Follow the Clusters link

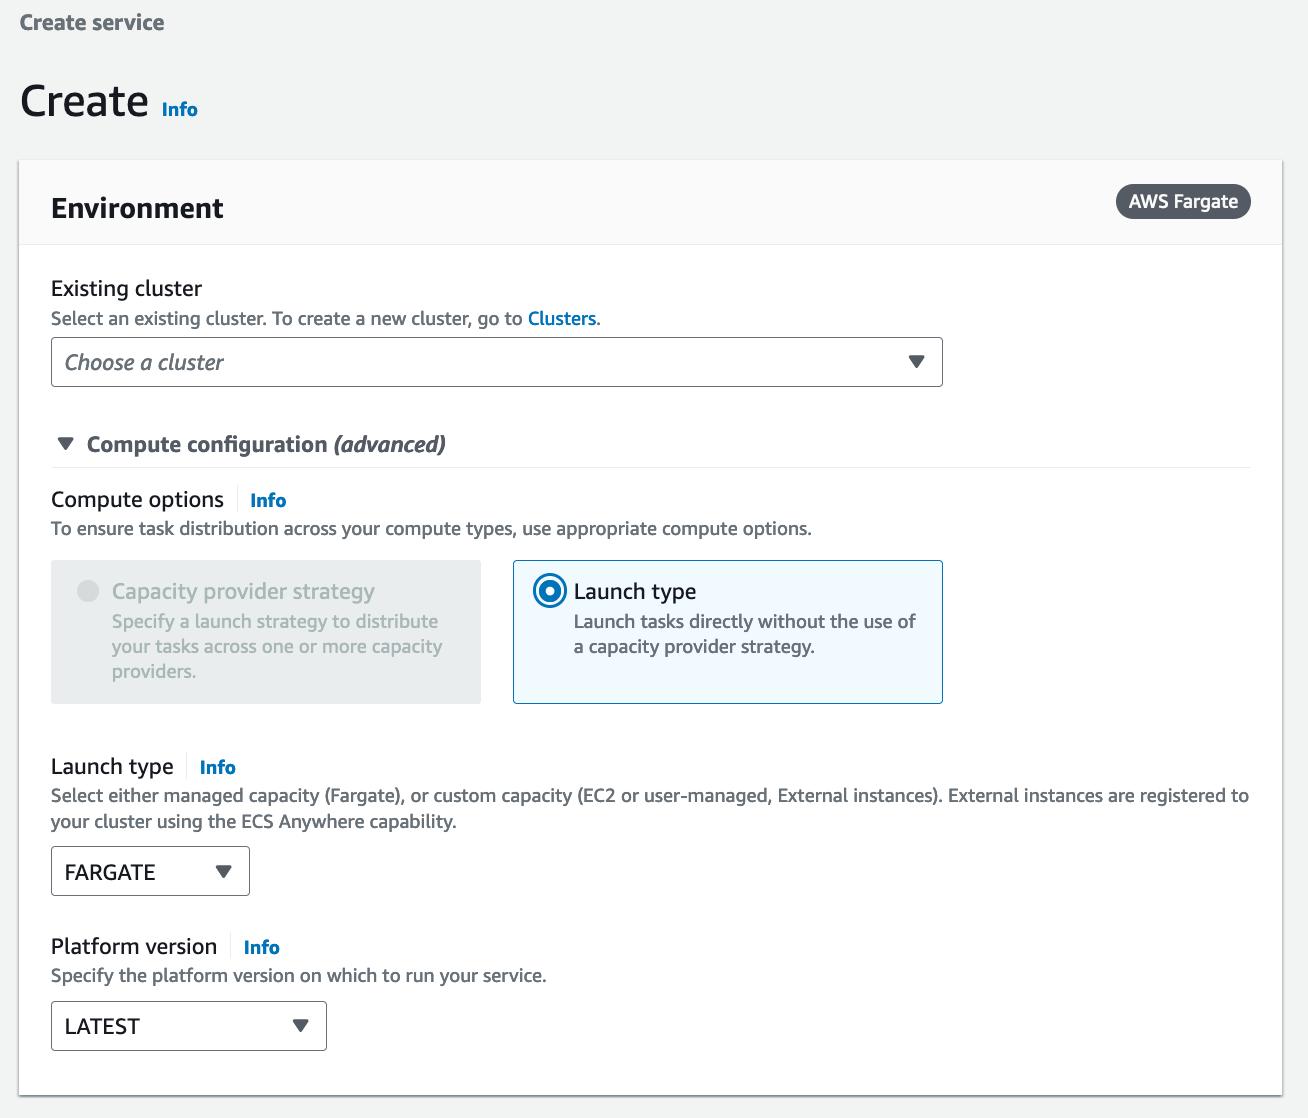(x=561, y=318)
